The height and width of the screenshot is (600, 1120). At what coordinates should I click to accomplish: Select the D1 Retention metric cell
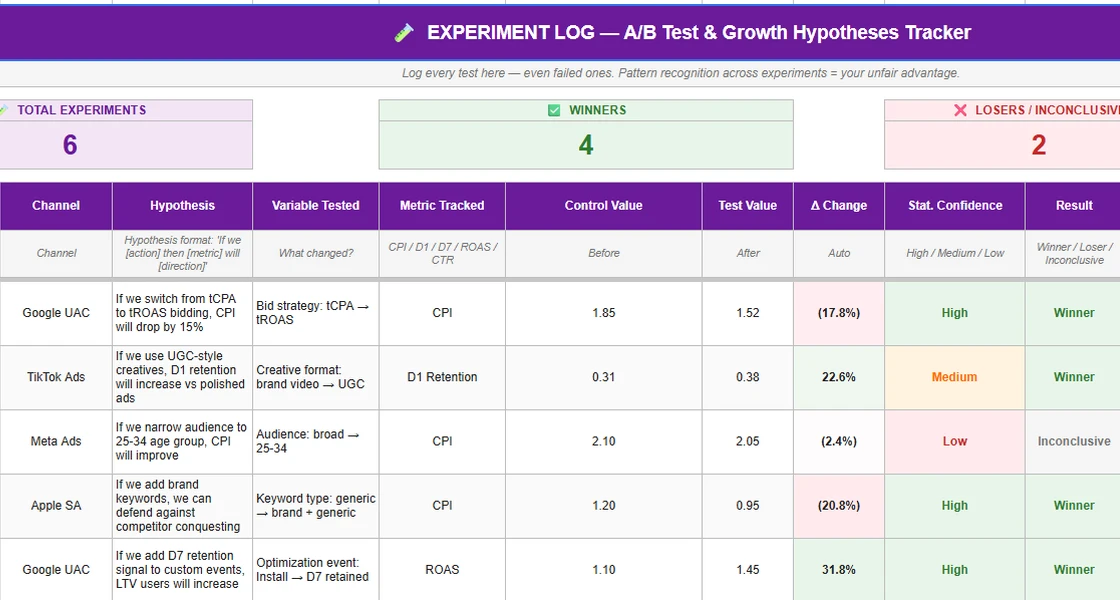(x=442, y=377)
